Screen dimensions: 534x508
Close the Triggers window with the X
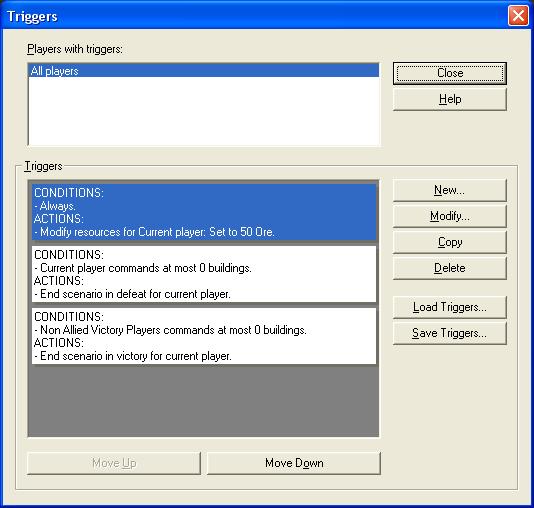point(518,15)
